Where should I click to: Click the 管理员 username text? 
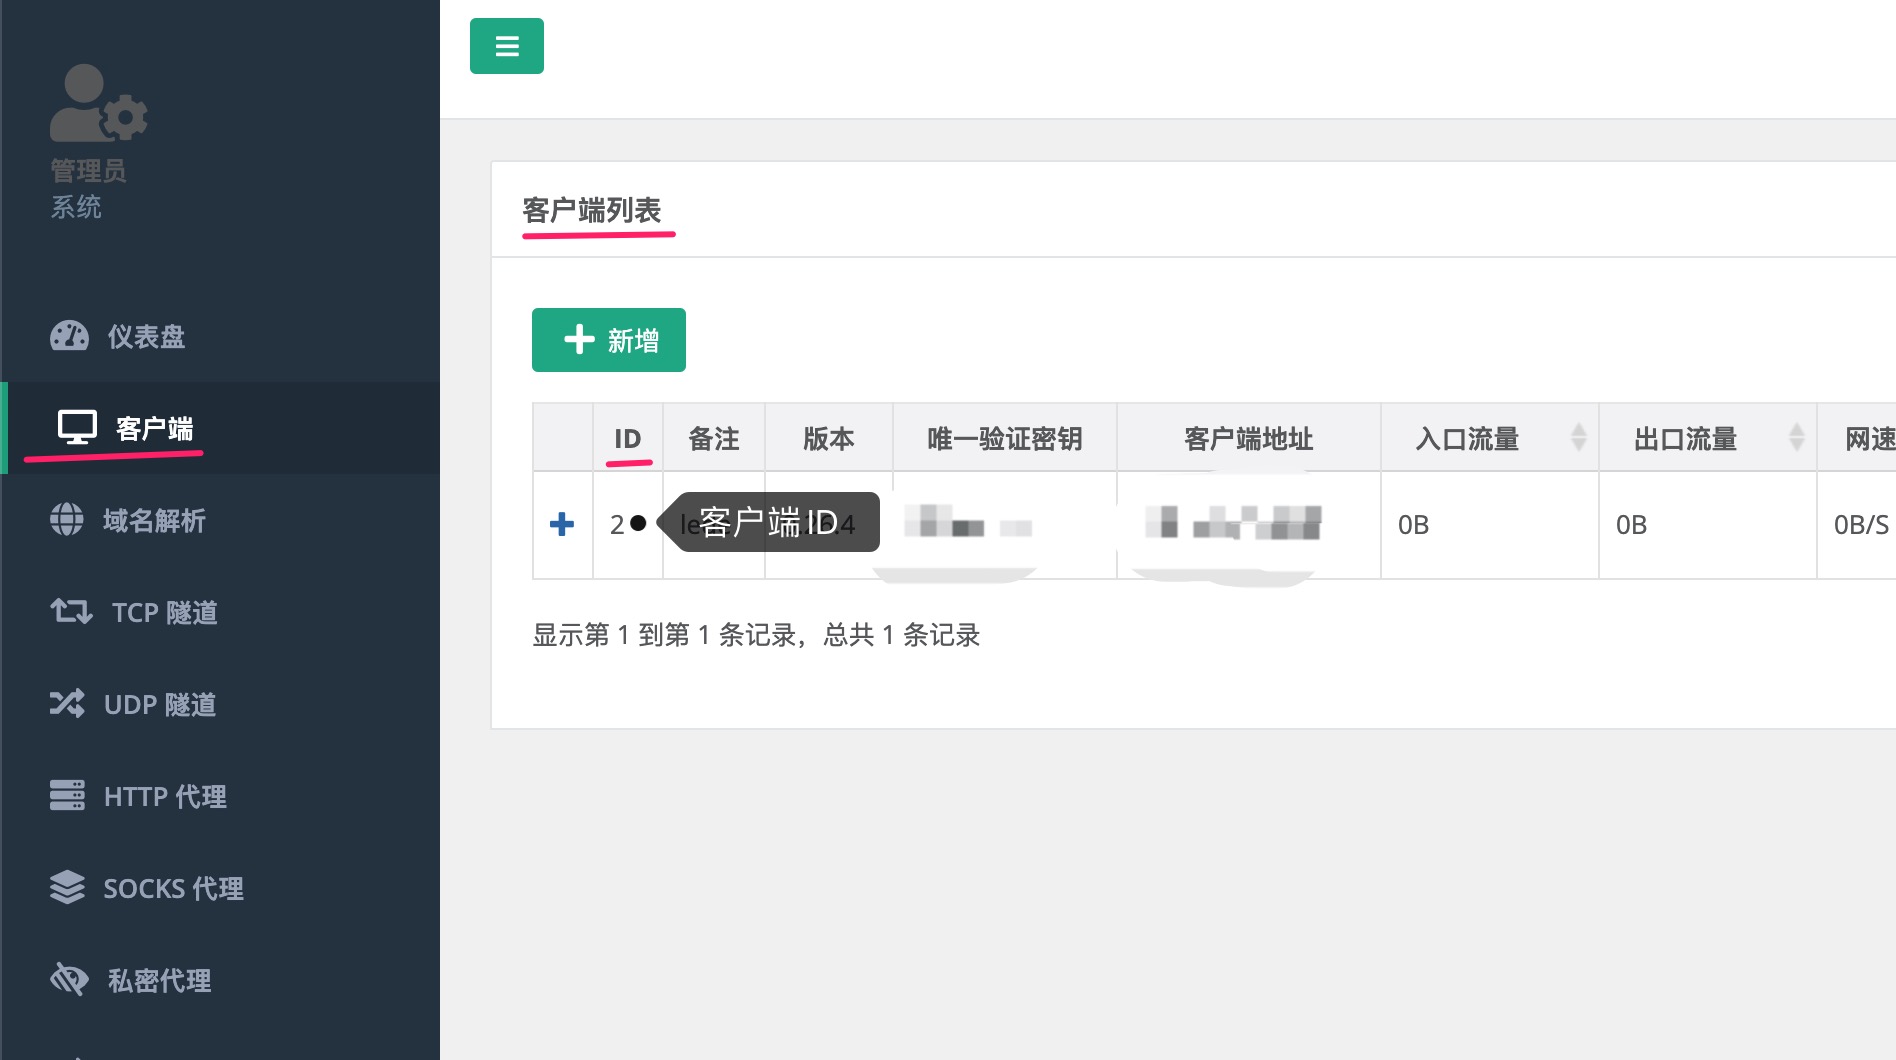[88, 170]
